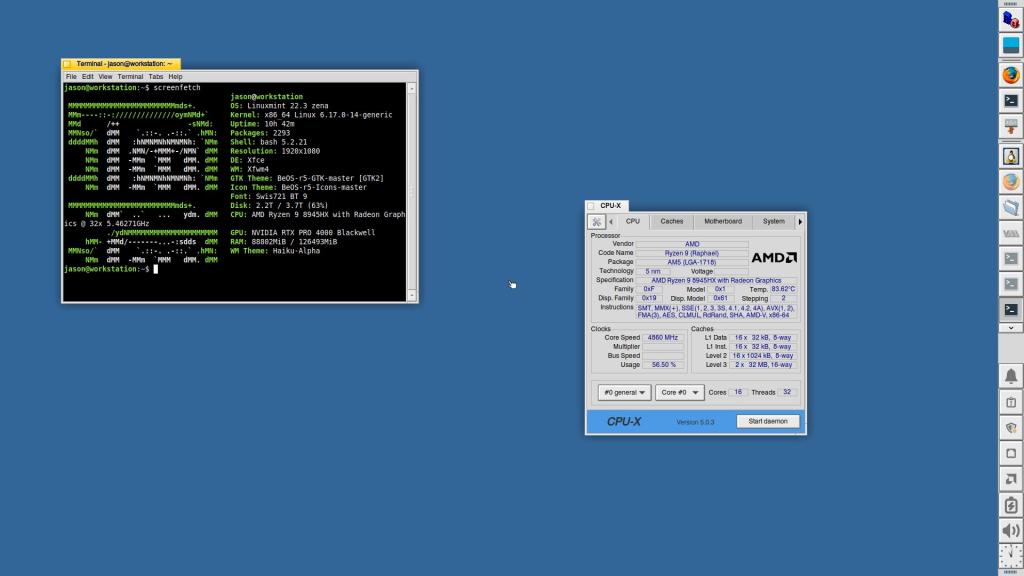Click the Tux penguin panel icon
Image resolution: width=1024 pixels, height=576 pixels.
pos(1011,156)
